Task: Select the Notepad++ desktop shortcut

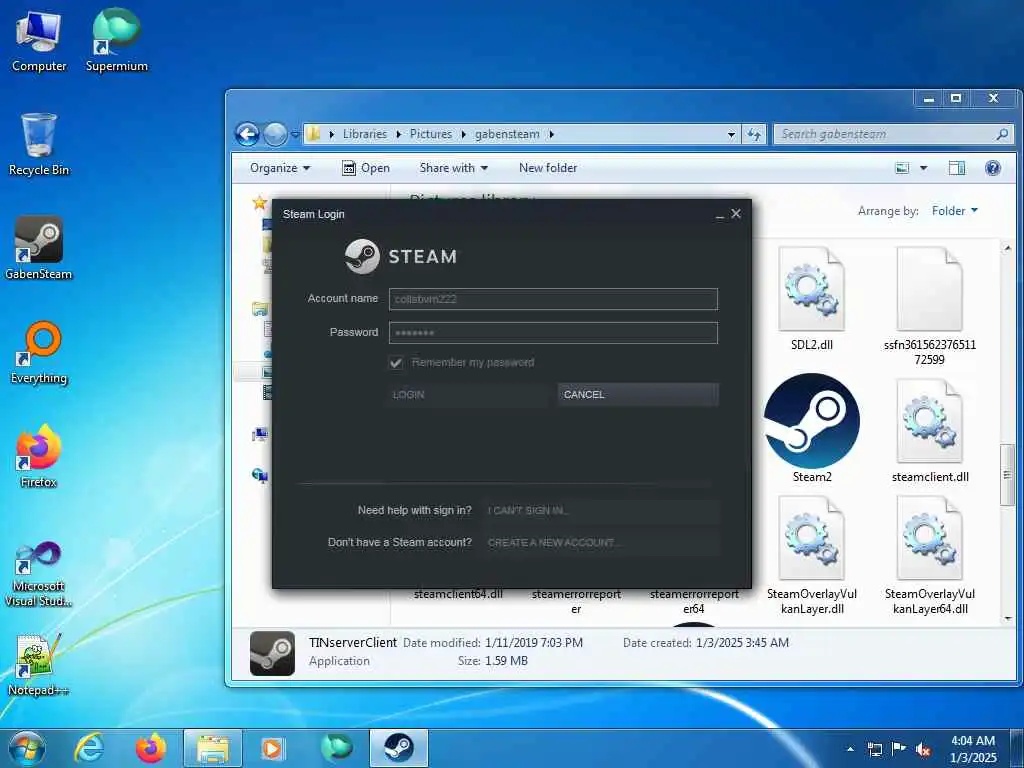Action: tap(39, 665)
